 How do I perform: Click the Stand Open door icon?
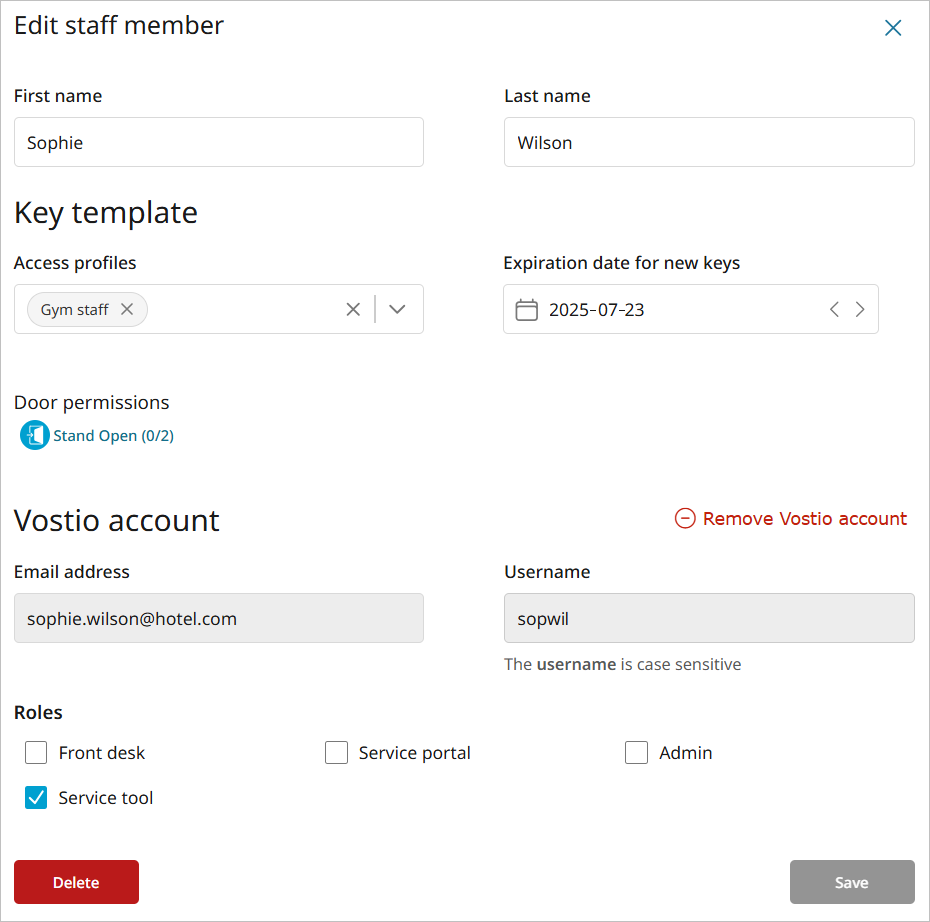35,435
